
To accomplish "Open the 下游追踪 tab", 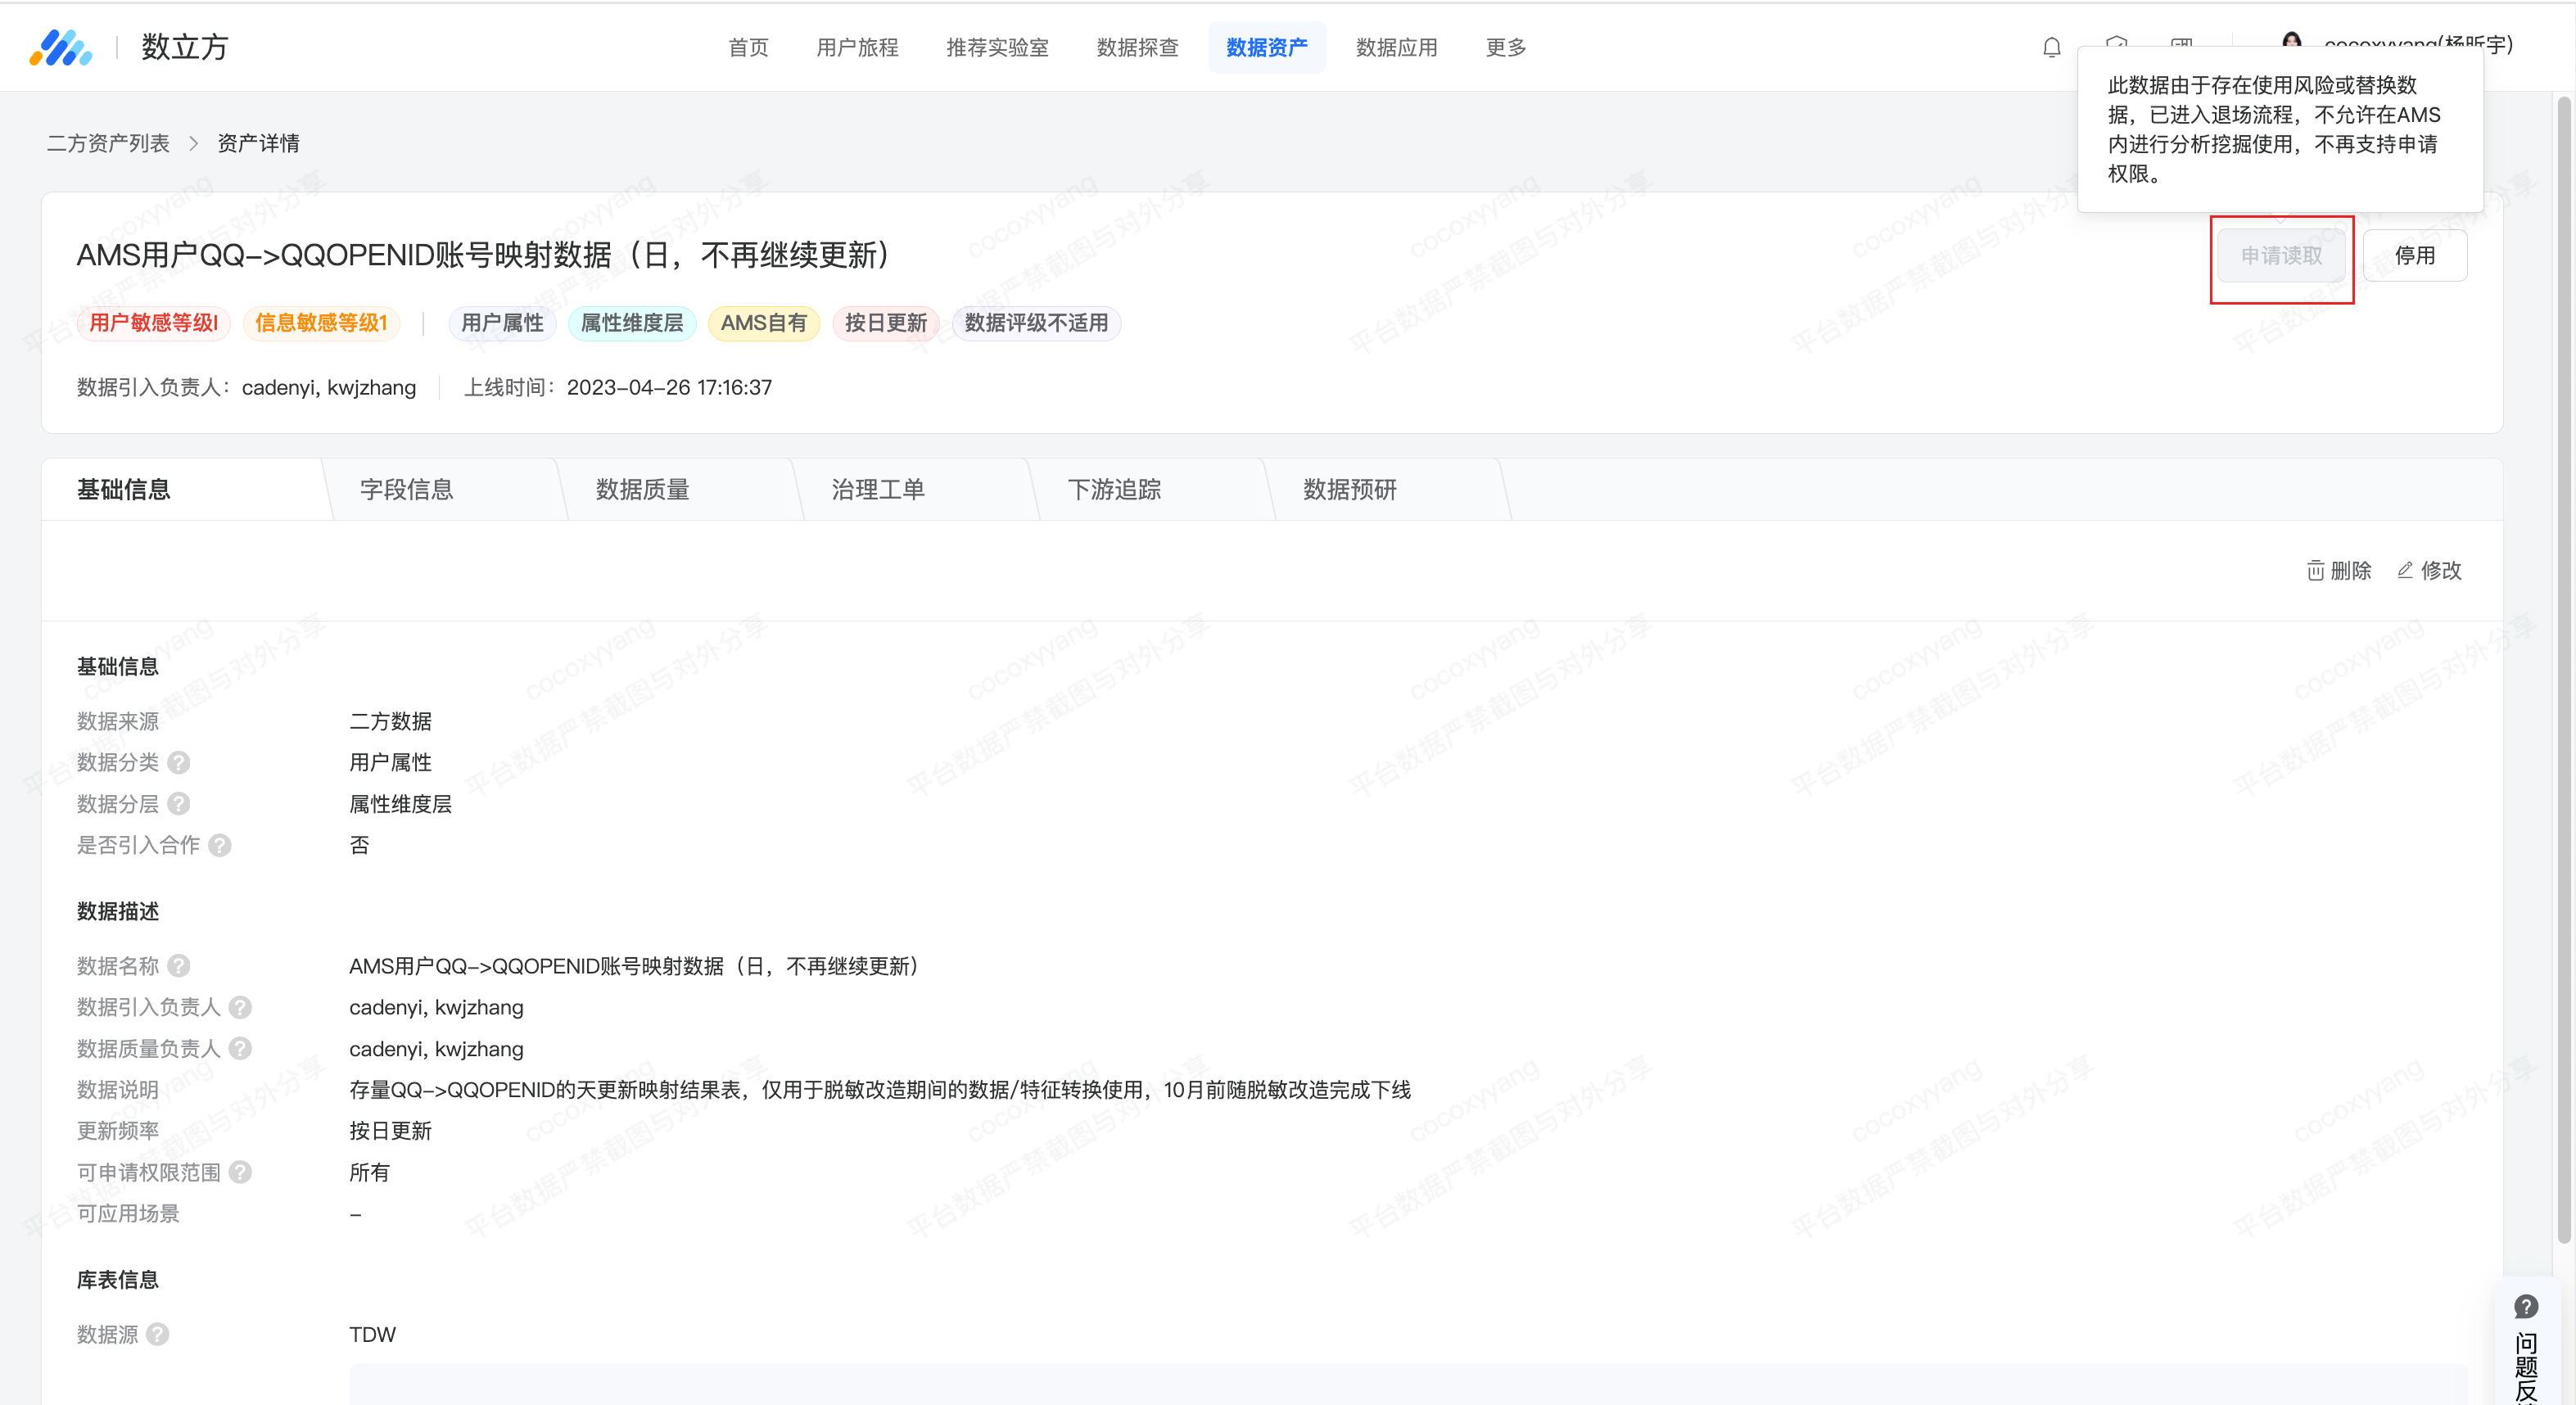I will click(x=1113, y=489).
